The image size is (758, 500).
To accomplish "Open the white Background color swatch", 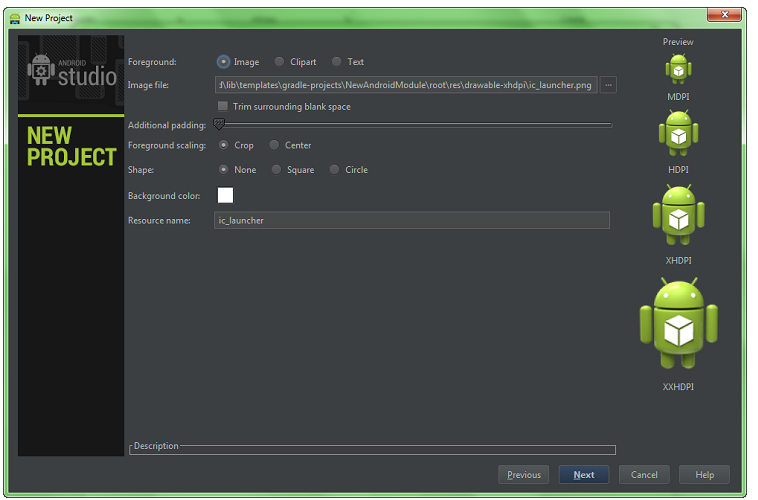I will (x=225, y=195).
